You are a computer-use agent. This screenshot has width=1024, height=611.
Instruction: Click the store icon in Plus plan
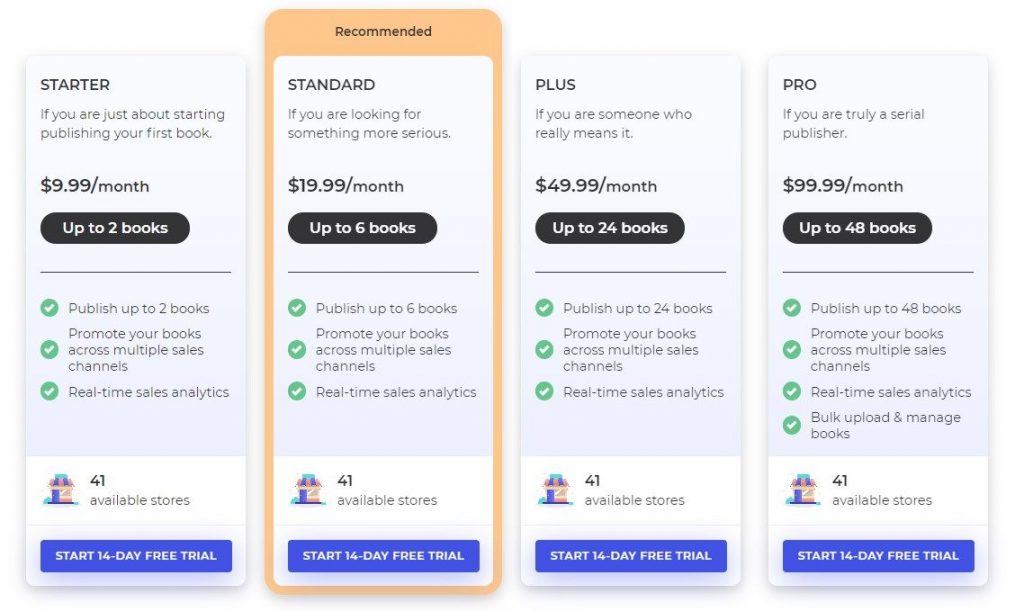(x=556, y=490)
